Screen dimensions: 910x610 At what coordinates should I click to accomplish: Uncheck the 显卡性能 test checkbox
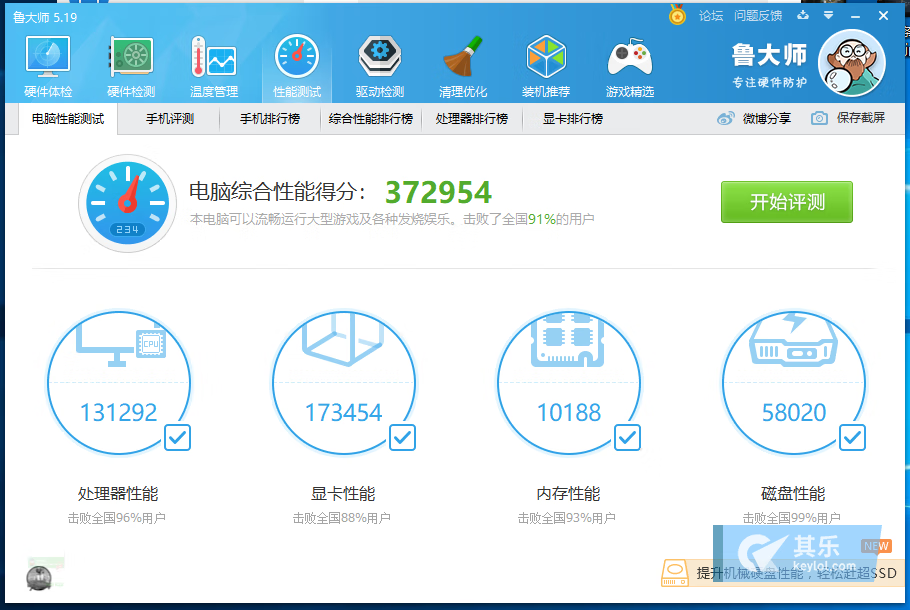tap(402, 437)
